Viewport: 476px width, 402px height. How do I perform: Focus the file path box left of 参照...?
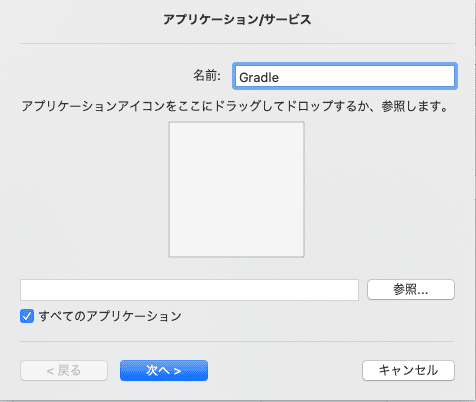[x=189, y=290]
